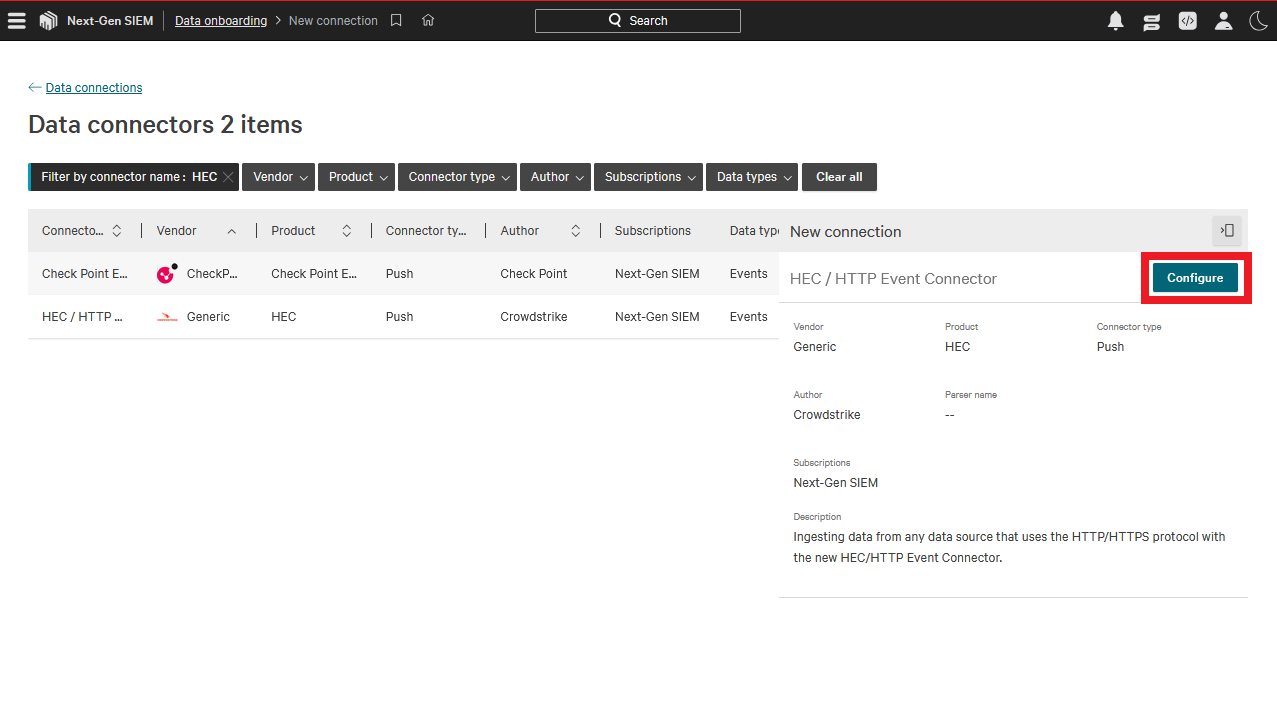1277x720 pixels.
Task: Open the Author filter dropdown
Action: point(555,177)
